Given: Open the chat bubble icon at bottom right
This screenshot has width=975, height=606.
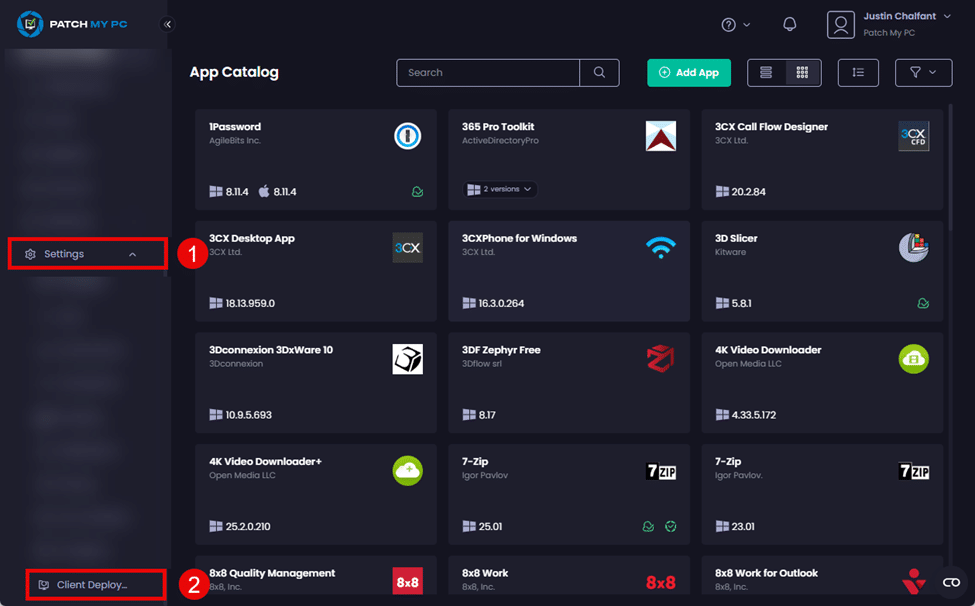Looking at the screenshot, I should tap(951, 582).
